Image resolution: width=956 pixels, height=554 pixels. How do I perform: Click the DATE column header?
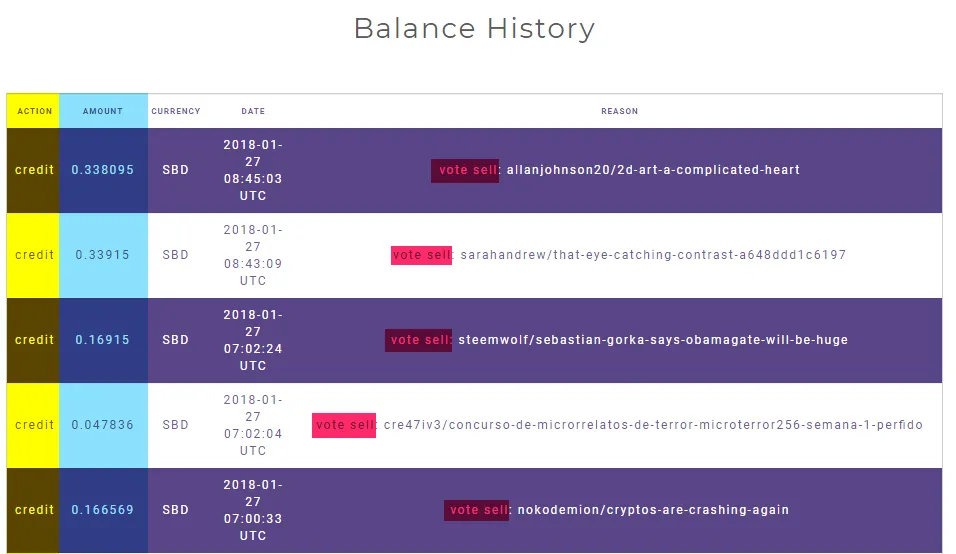pyautogui.click(x=253, y=111)
